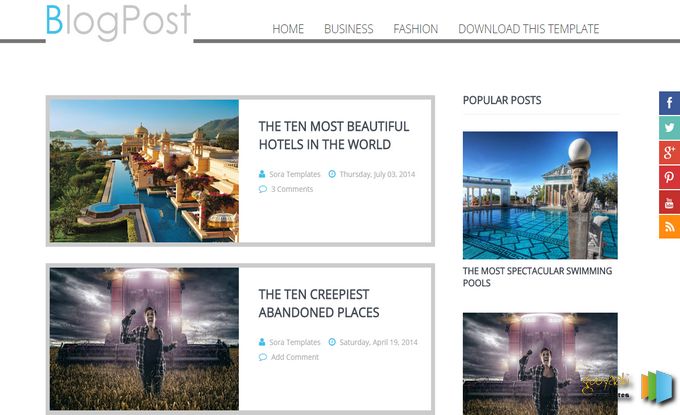Open the swimming pool popular post thumbnail
The image size is (680, 415).
(x=540, y=195)
